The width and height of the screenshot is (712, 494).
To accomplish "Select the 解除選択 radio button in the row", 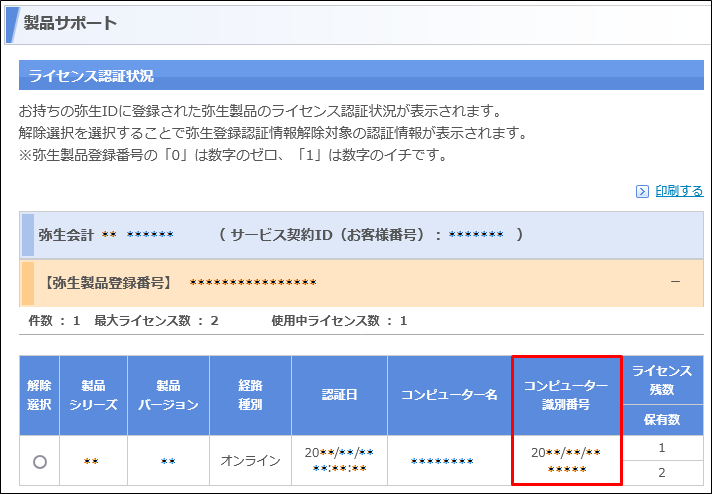I will coord(40,462).
